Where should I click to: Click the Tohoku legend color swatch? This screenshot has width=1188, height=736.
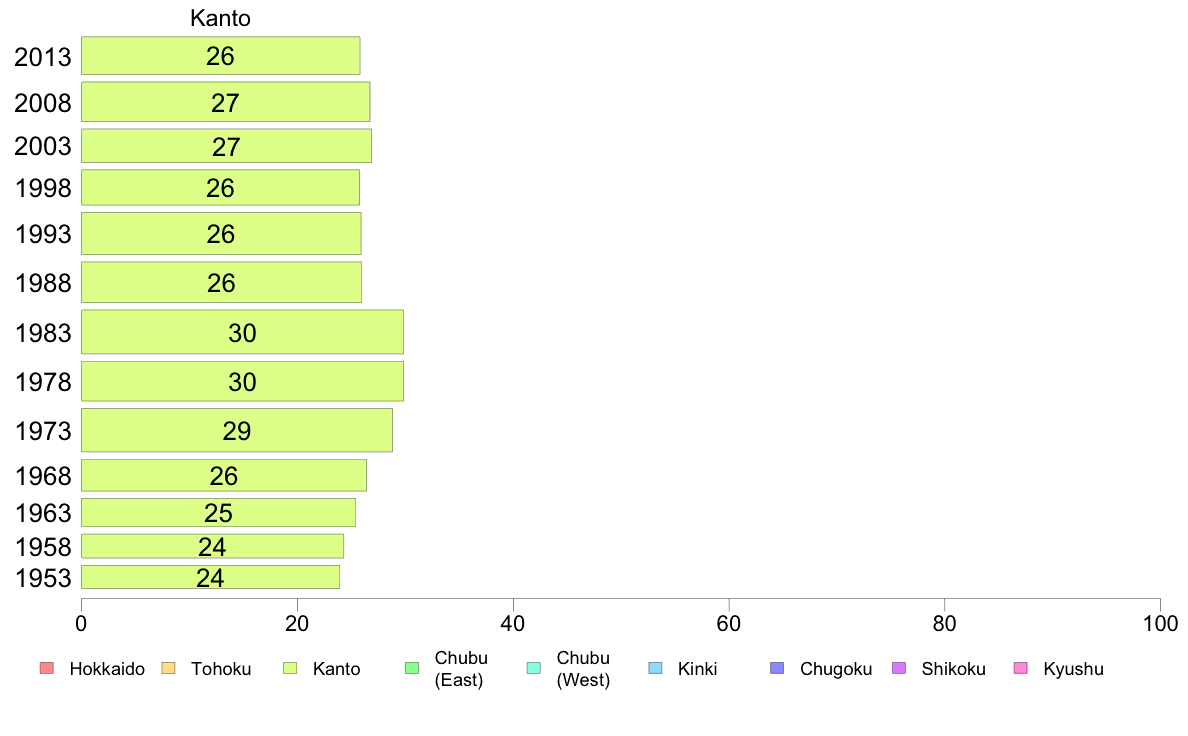coord(168,668)
